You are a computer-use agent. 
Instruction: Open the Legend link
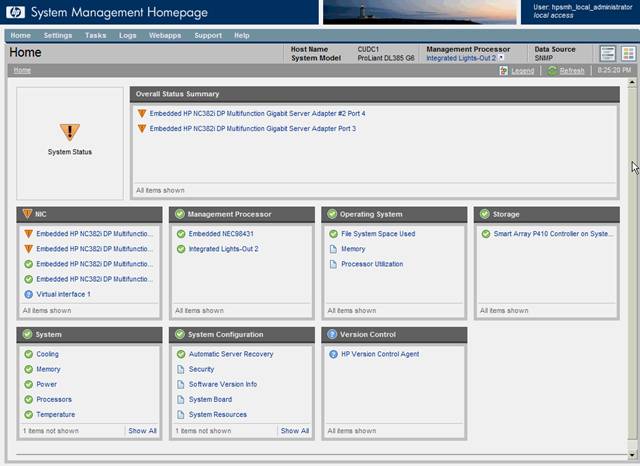(x=523, y=71)
